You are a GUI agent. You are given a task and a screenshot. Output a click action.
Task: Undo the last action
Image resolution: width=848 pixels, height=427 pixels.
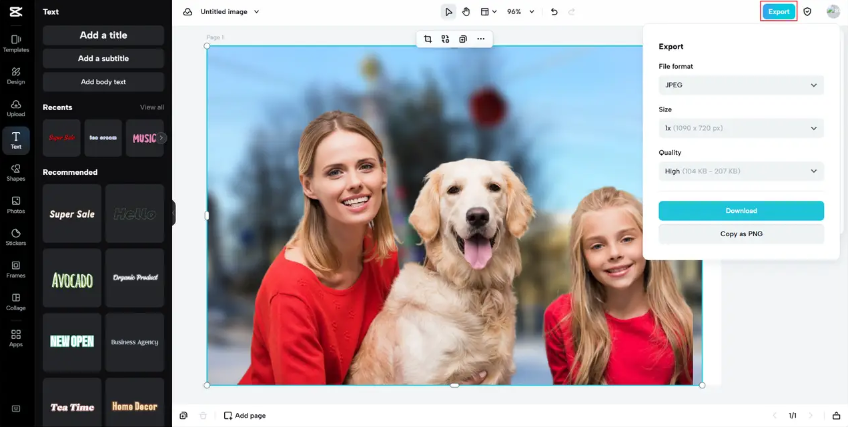(554, 11)
